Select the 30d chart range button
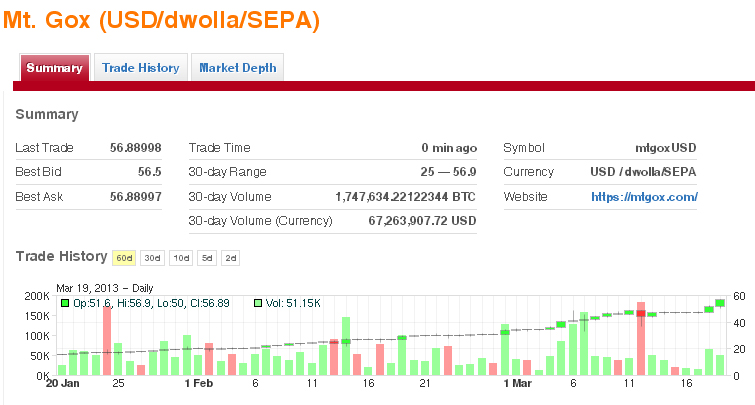Viewport: 755px width, 405px height. [152, 258]
